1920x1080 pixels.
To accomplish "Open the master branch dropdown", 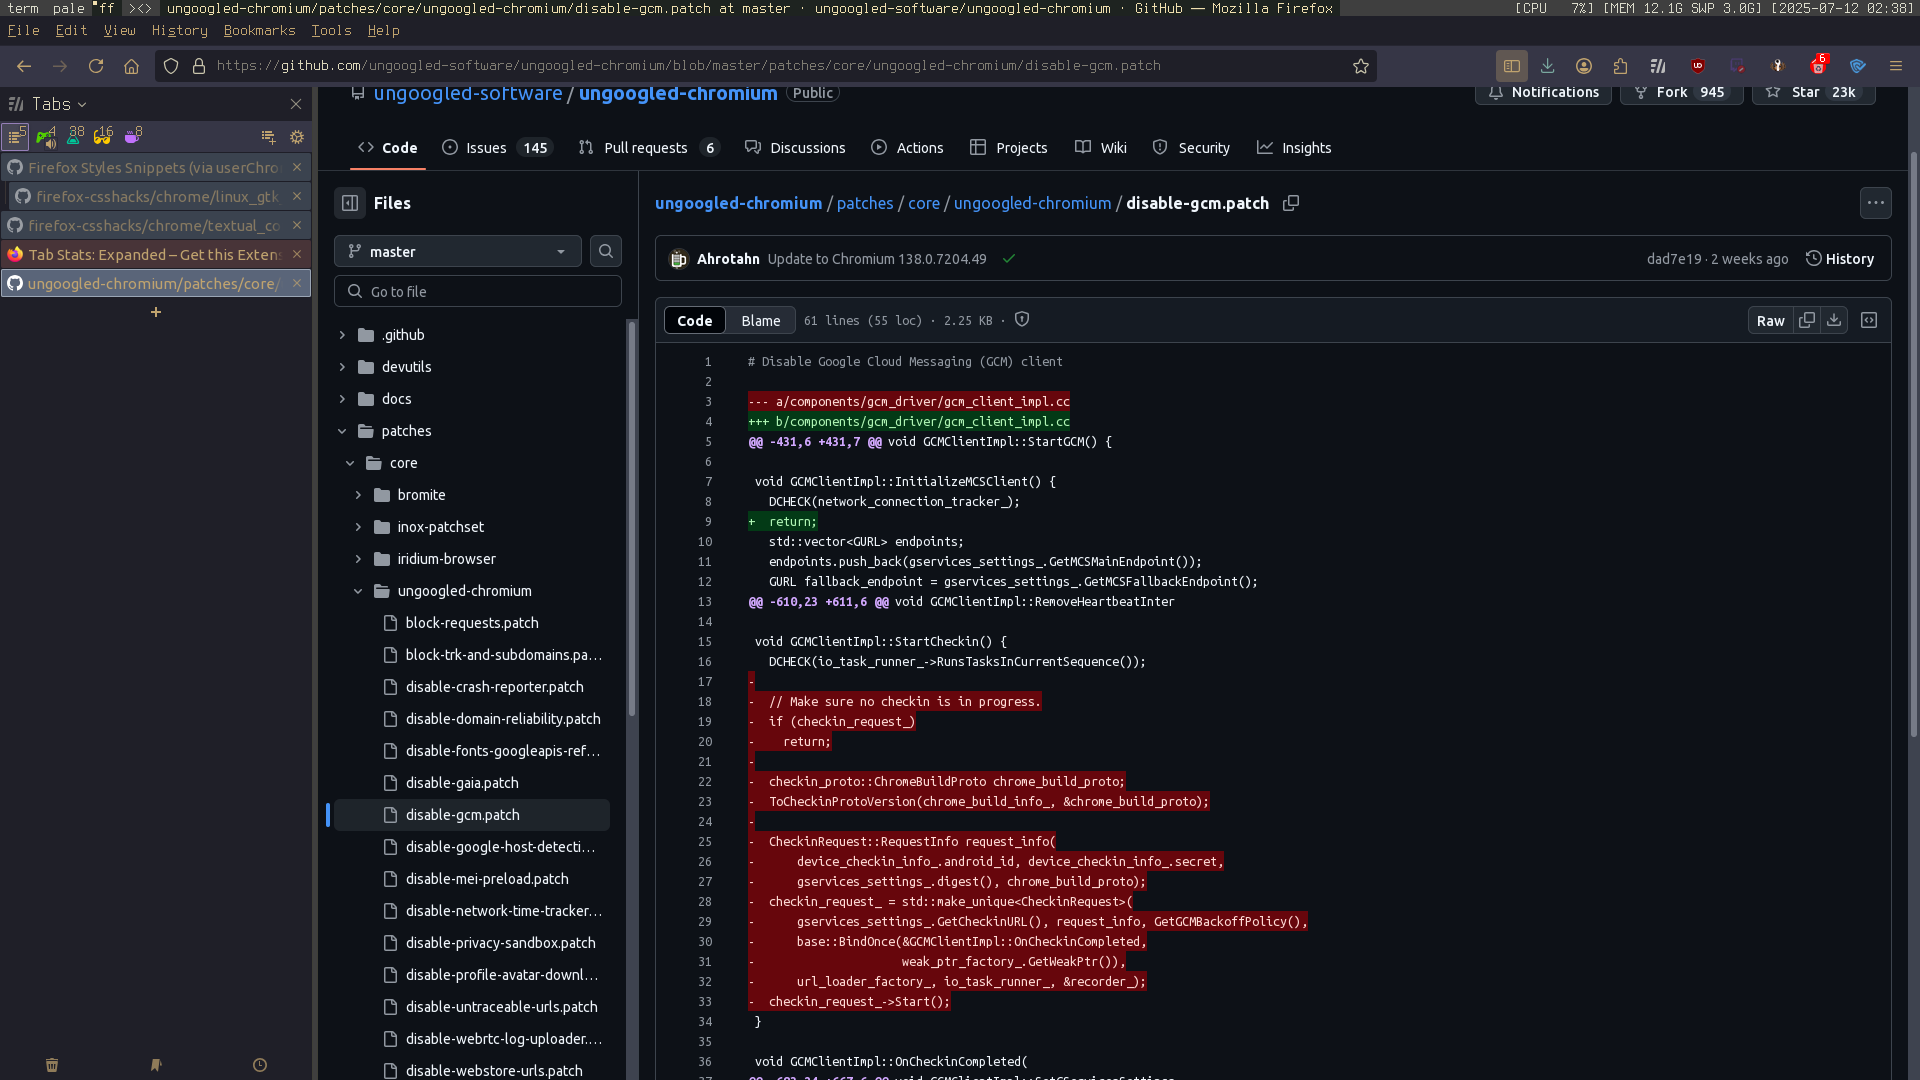I will [x=457, y=252].
